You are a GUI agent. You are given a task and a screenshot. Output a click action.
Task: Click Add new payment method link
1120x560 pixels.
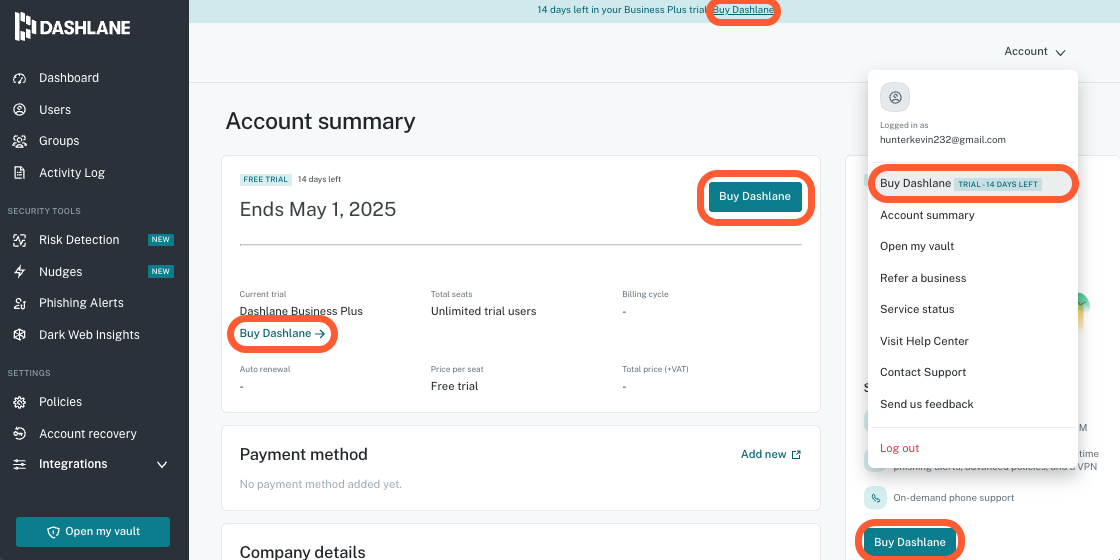point(770,454)
